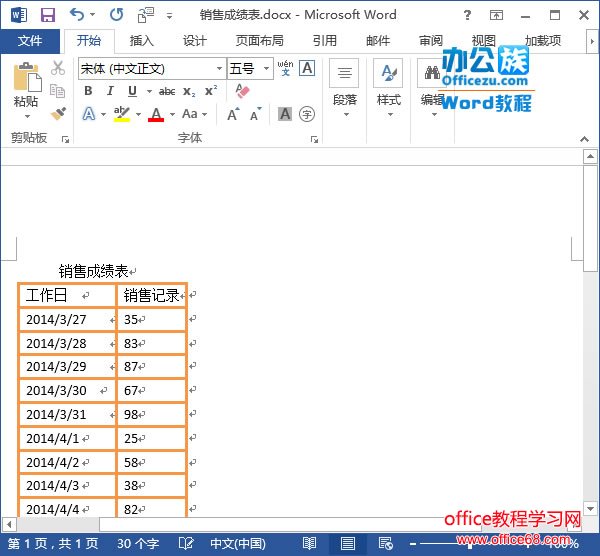Open the proofing check icon in status bar
The width and height of the screenshot is (600, 556).
[185, 544]
